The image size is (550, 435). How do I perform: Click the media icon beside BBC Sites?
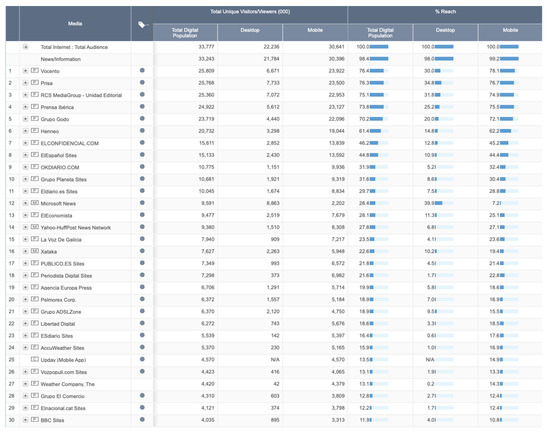(x=35, y=420)
